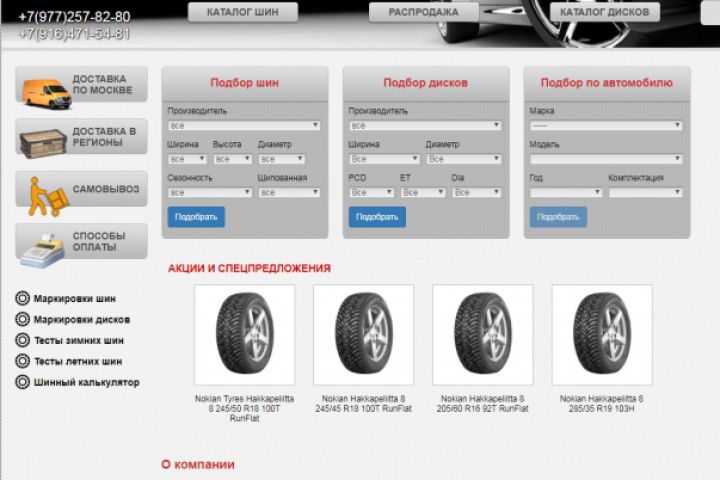Open Маркировки дисков link
The height and width of the screenshot is (480, 720).
(x=82, y=319)
